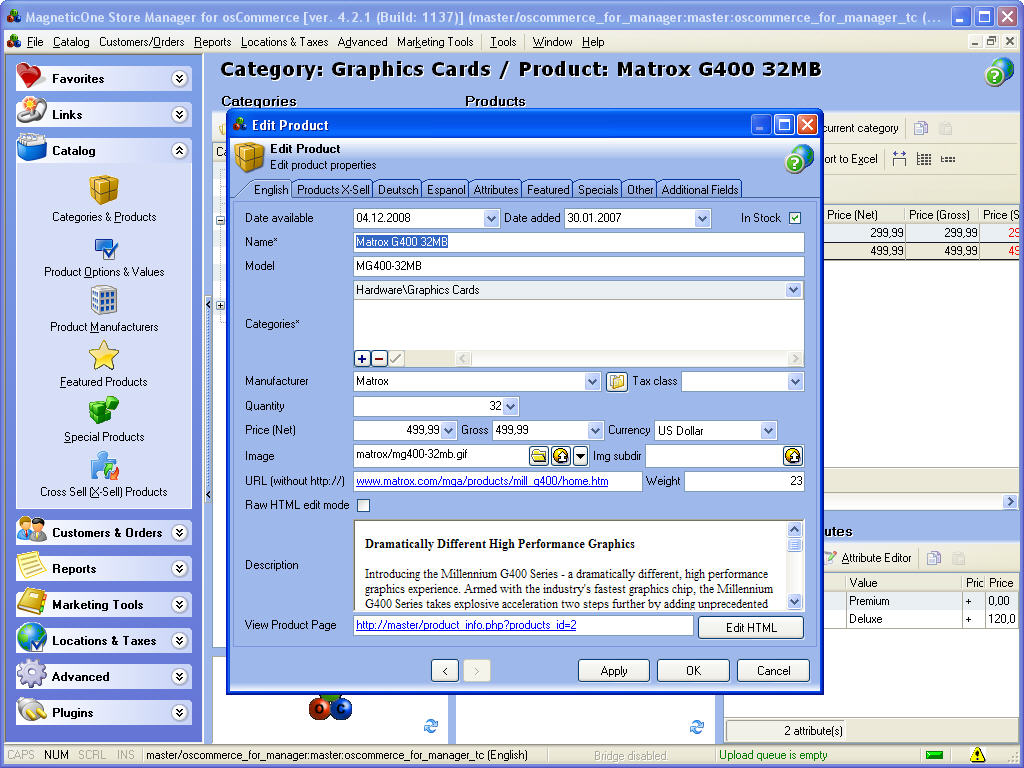Enable Raw HTML edit mode checkbox
This screenshot has width=1024, height=768.
[364, 505]
